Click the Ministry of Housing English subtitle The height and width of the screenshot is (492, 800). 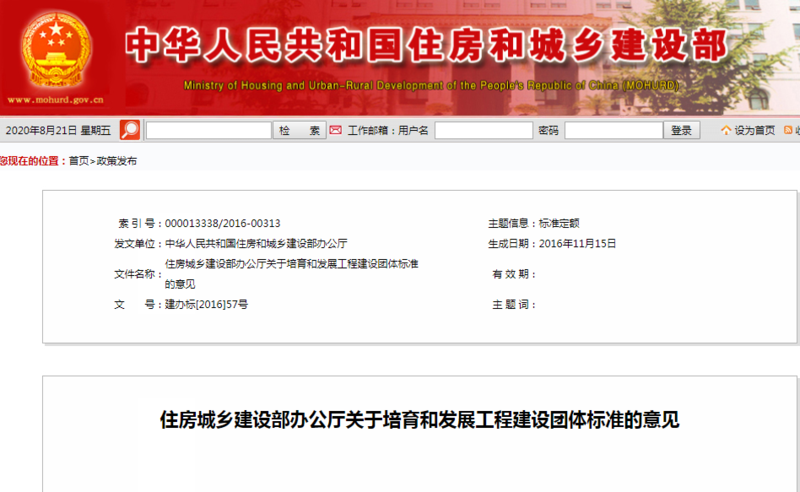pyautogui.click(x=431, y=85)
